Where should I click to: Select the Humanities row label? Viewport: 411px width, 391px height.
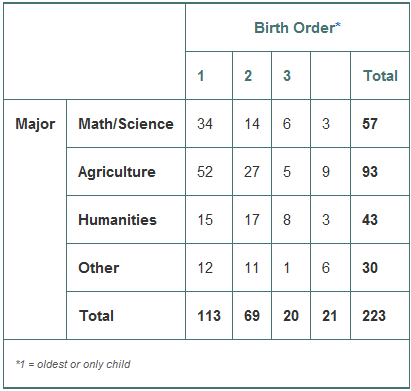point(126,220)
